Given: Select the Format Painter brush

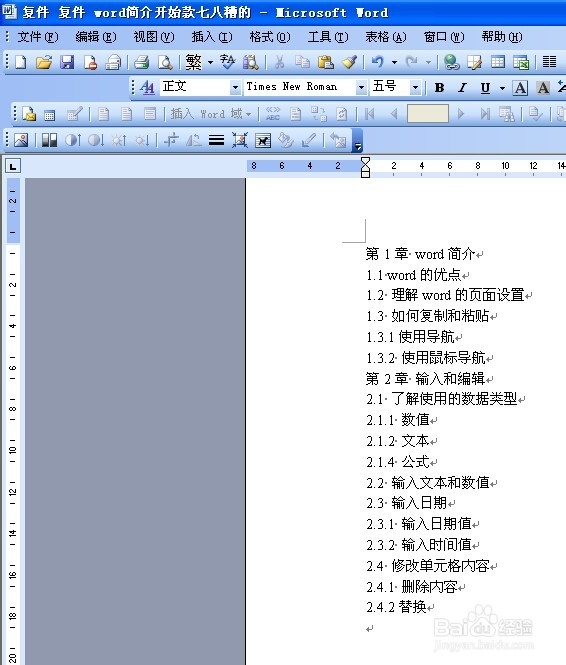Looking at the screenshot, I should coord(349,62).
